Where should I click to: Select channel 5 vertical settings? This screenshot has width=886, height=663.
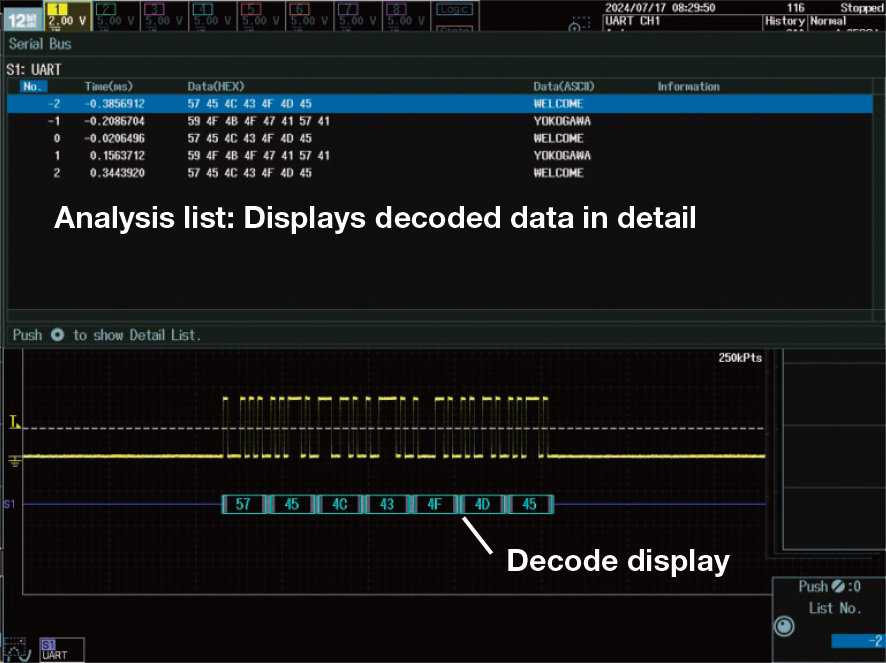260,13
